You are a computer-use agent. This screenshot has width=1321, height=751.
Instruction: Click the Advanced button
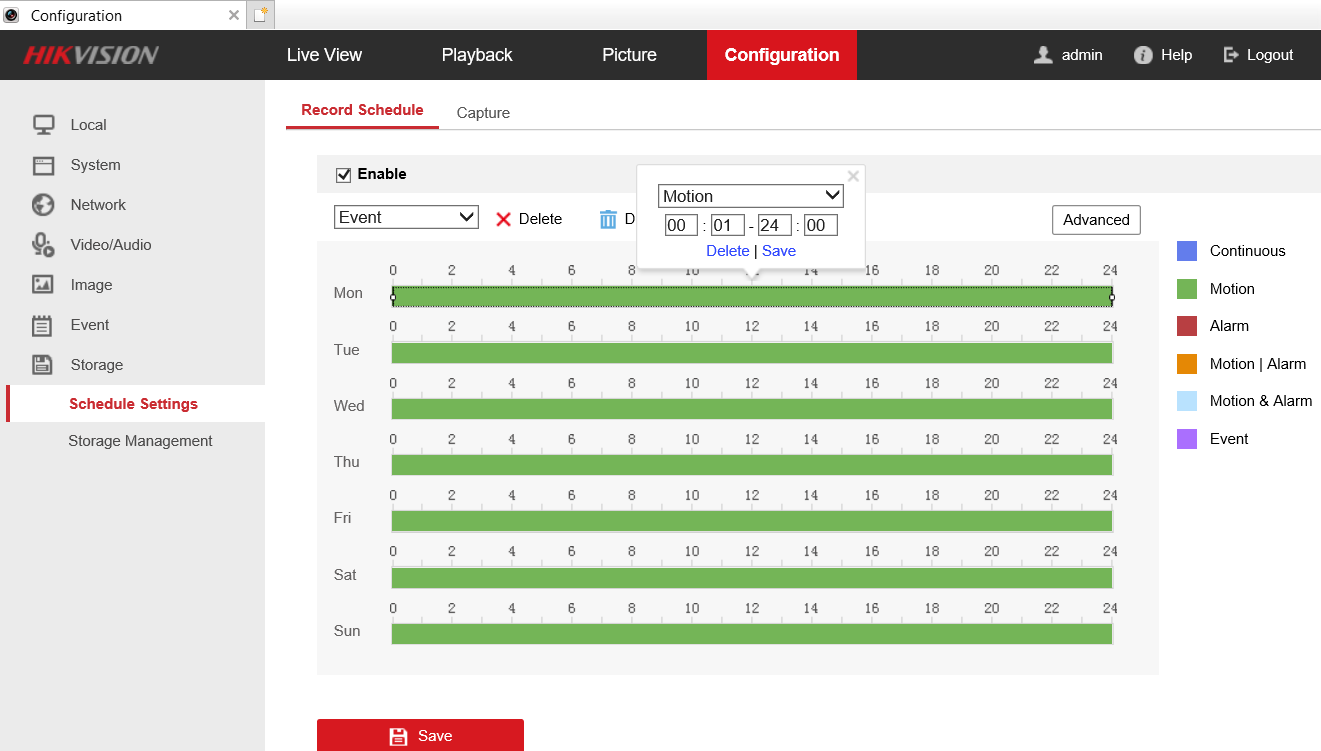pos(1096,220)
